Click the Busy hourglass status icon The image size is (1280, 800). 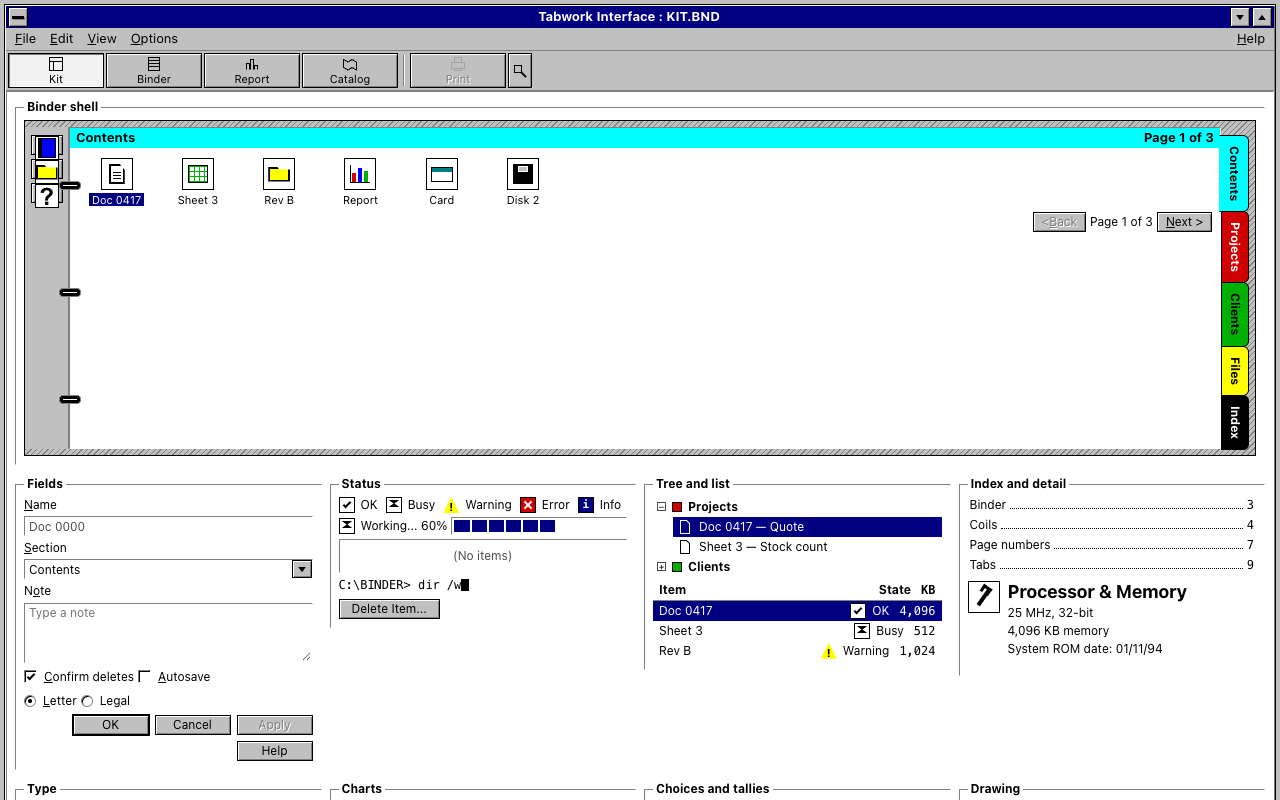(394, 505)
